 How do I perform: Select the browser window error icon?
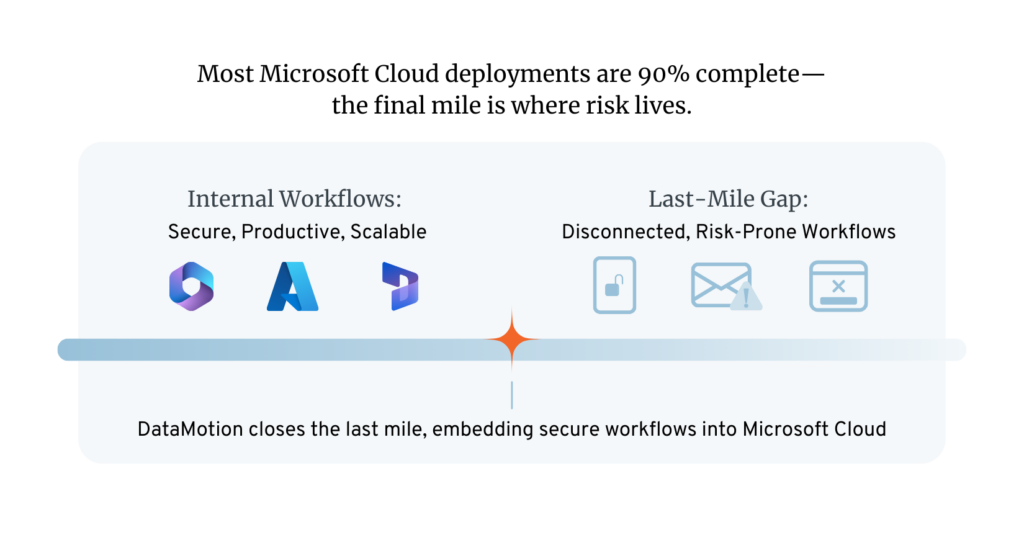(839, 286)
